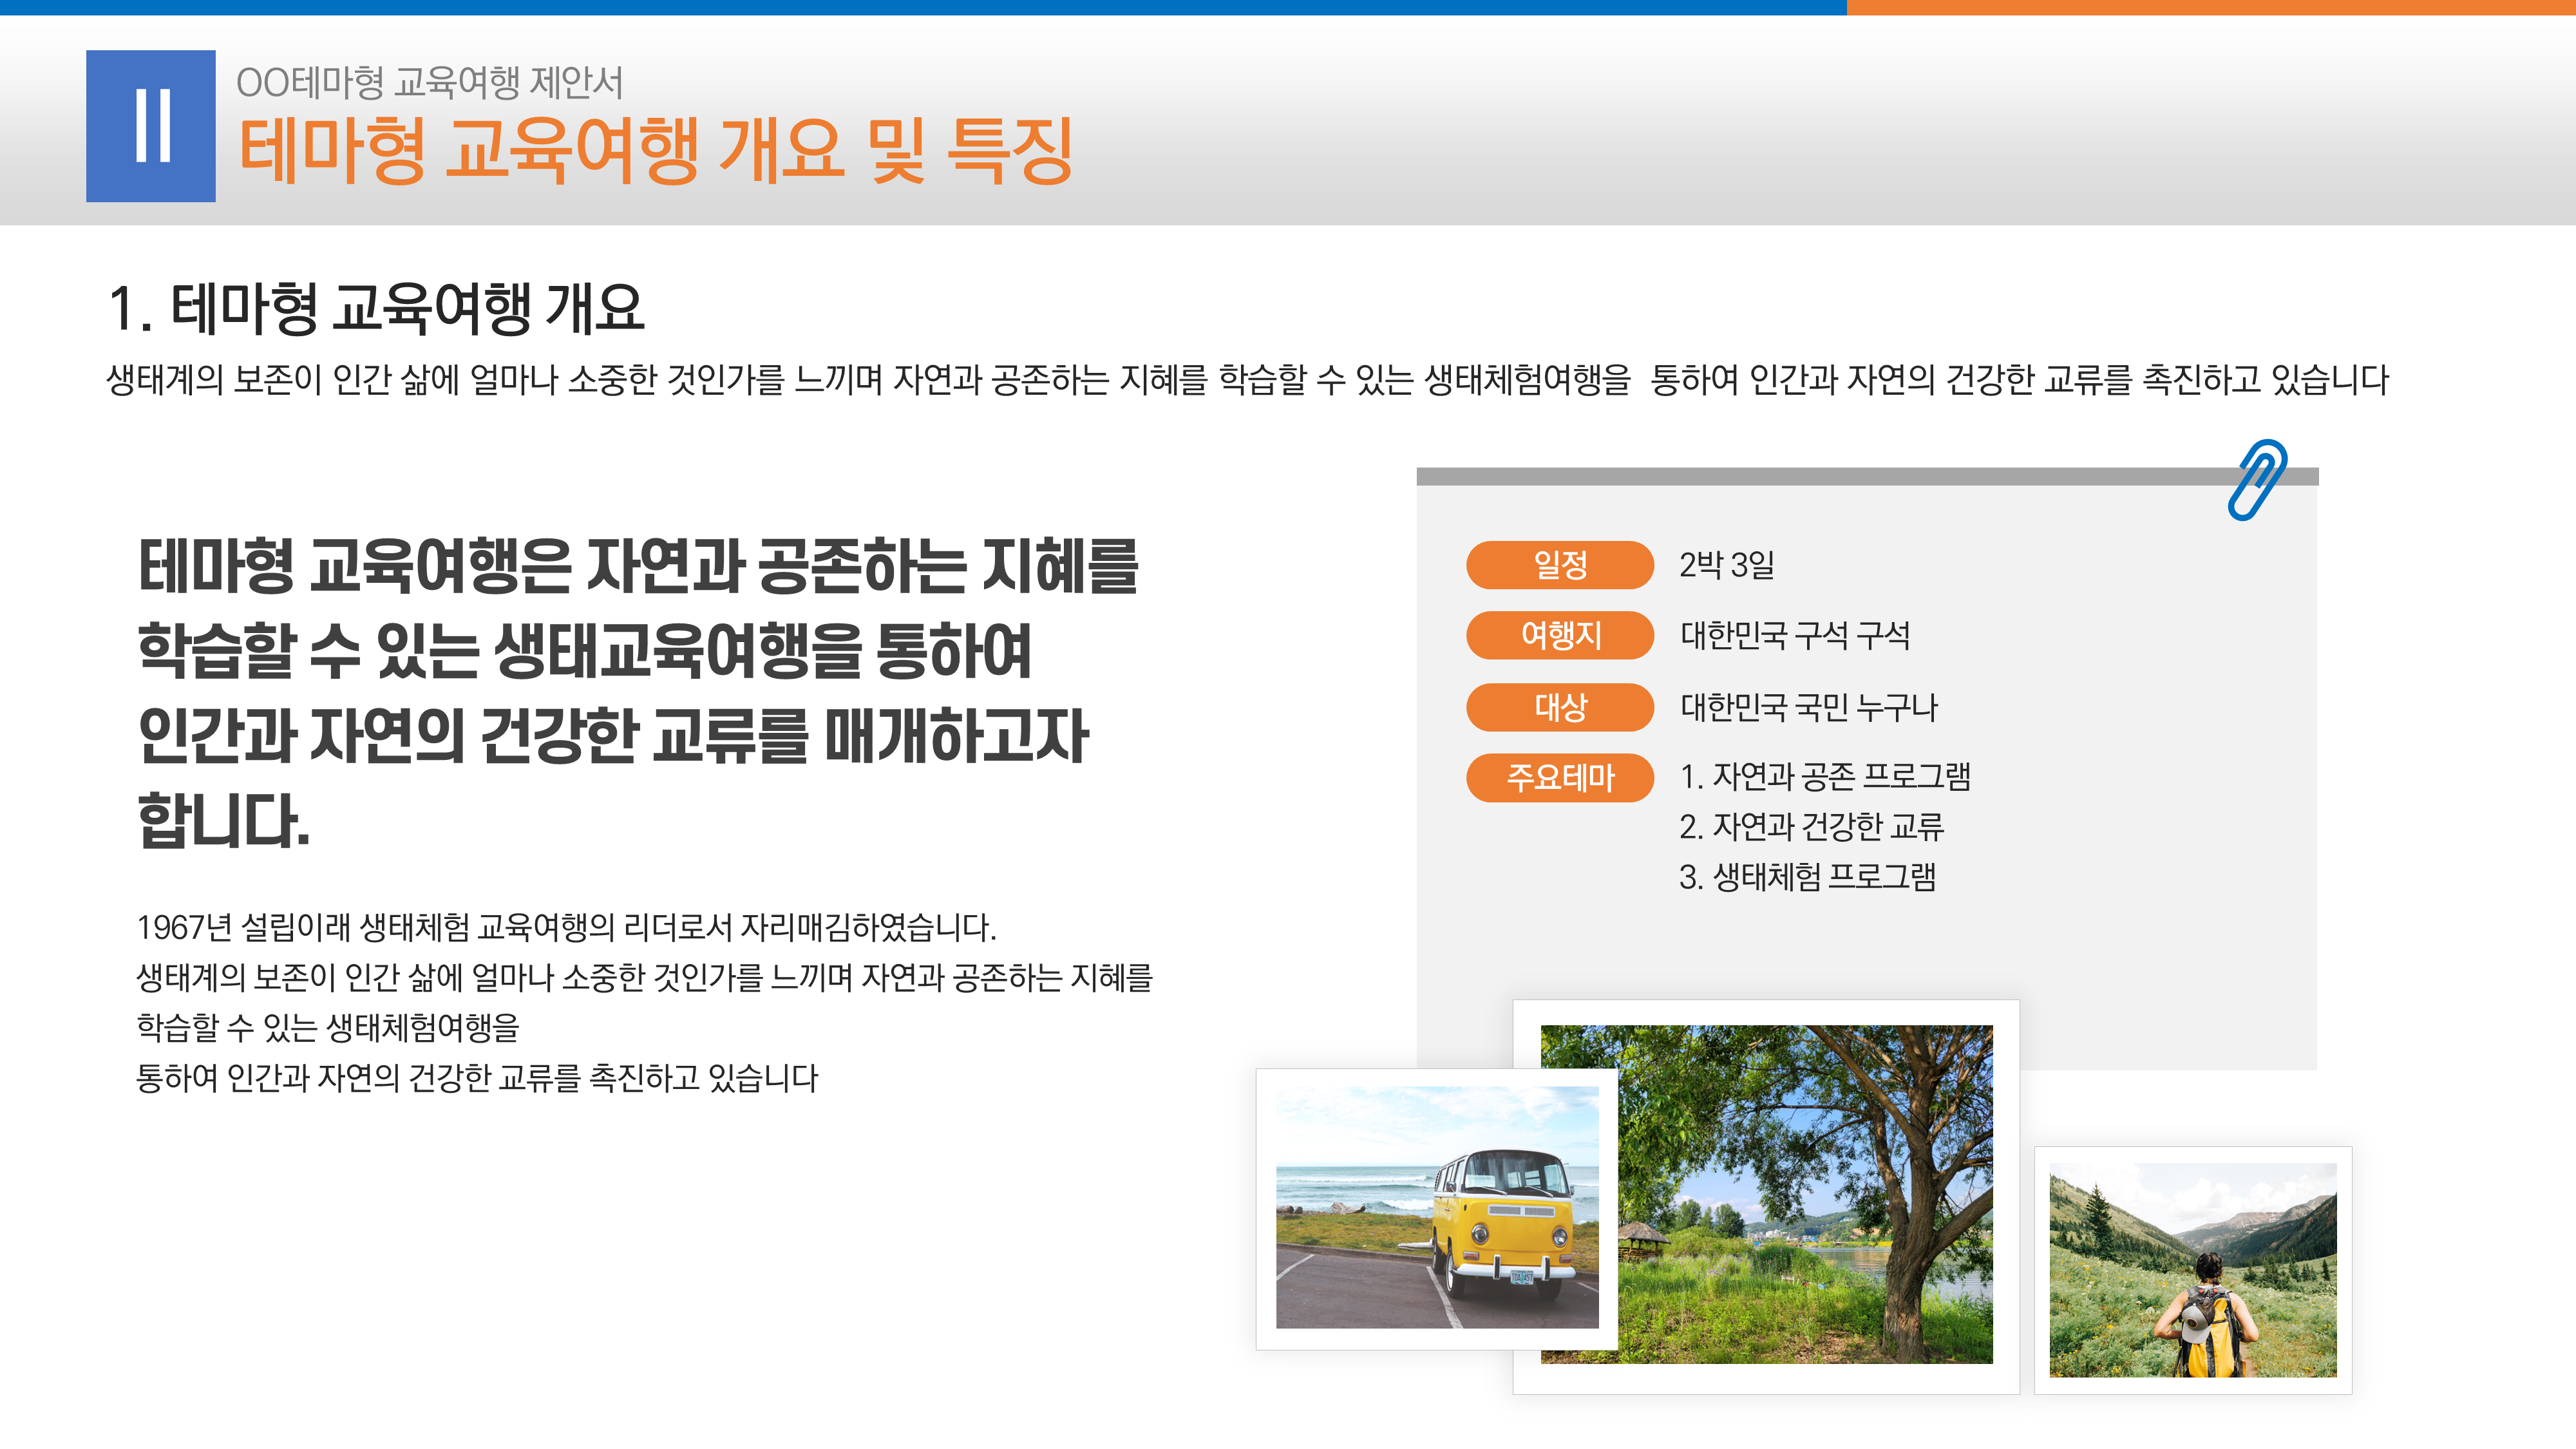Click the orange title 테마형 교육여행 개요 및 특징

point(656,150)
